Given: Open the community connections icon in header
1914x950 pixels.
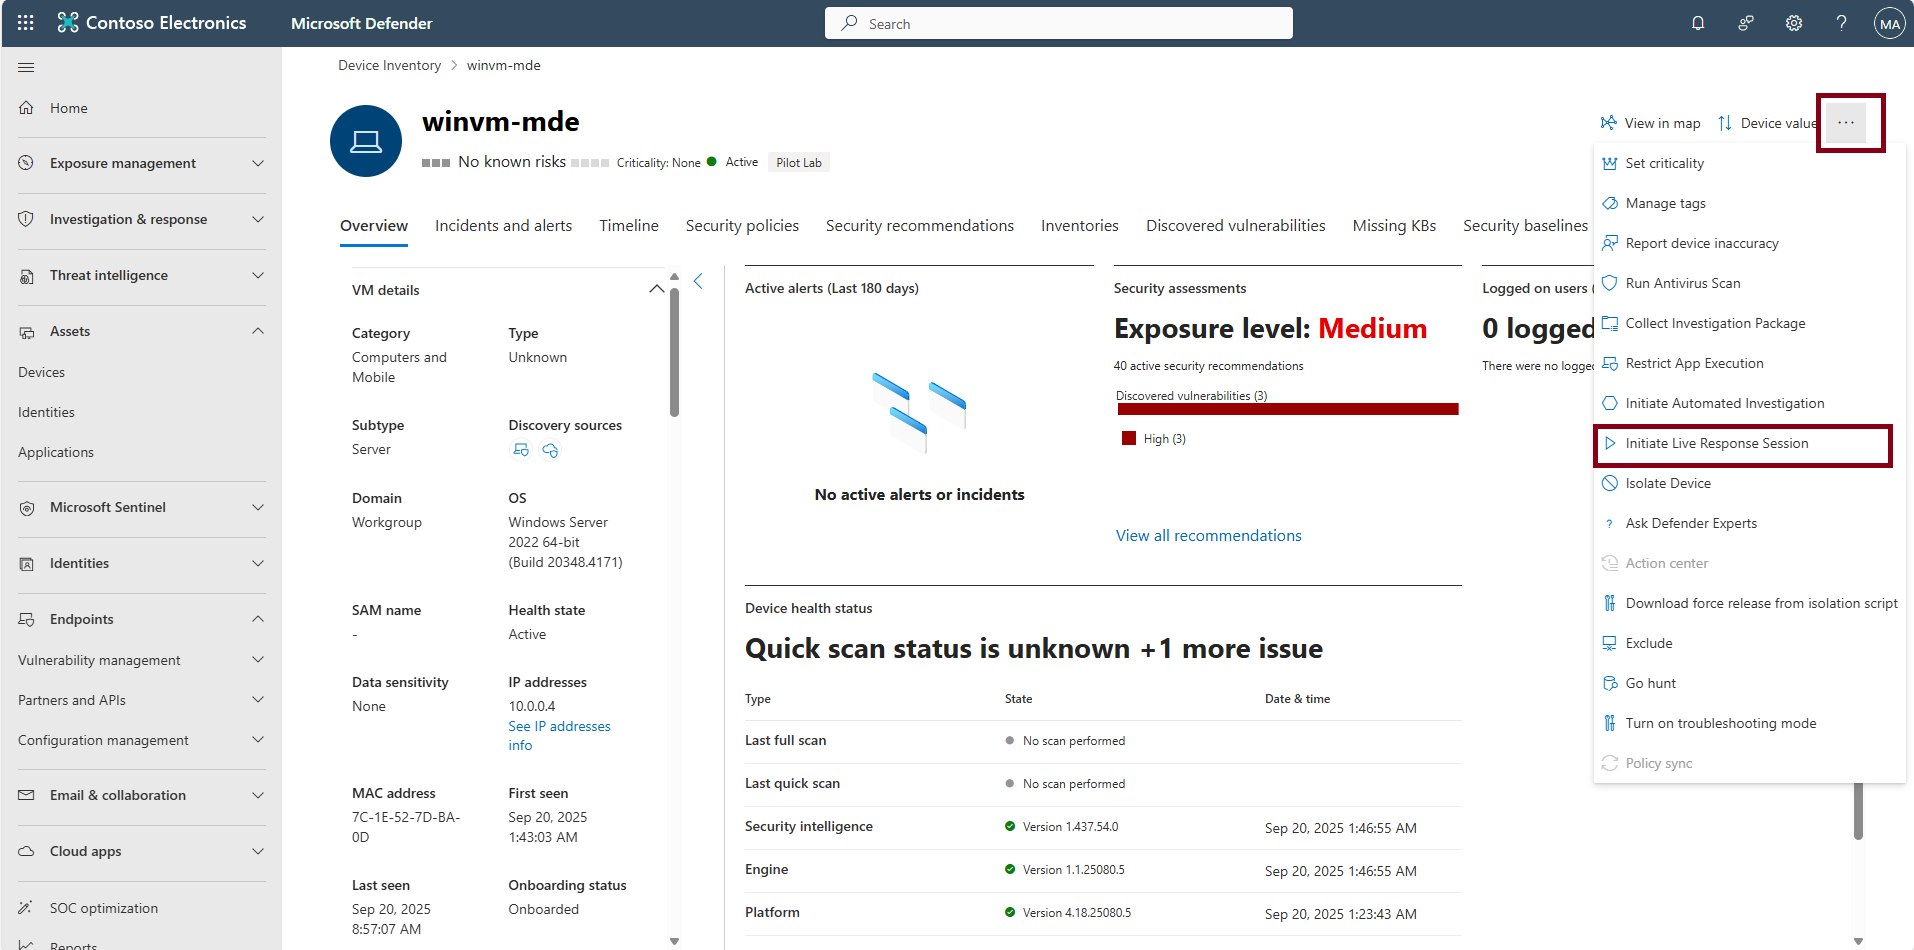Looking at the screenshot, I should tap(1746, 23).
